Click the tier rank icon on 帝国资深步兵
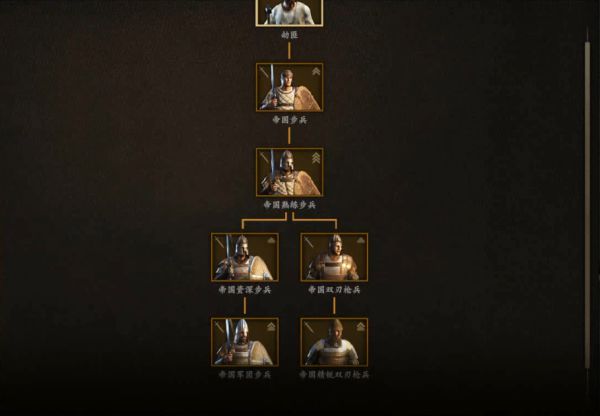The image size is (600, 416). click(x=271, y=240)
